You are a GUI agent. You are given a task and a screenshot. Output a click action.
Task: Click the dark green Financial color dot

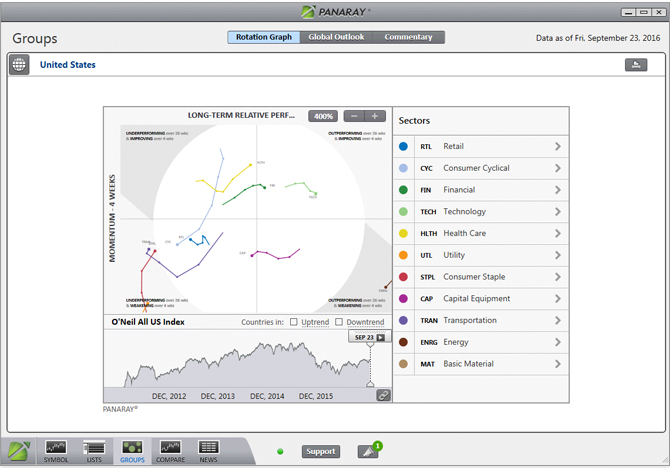403,190
